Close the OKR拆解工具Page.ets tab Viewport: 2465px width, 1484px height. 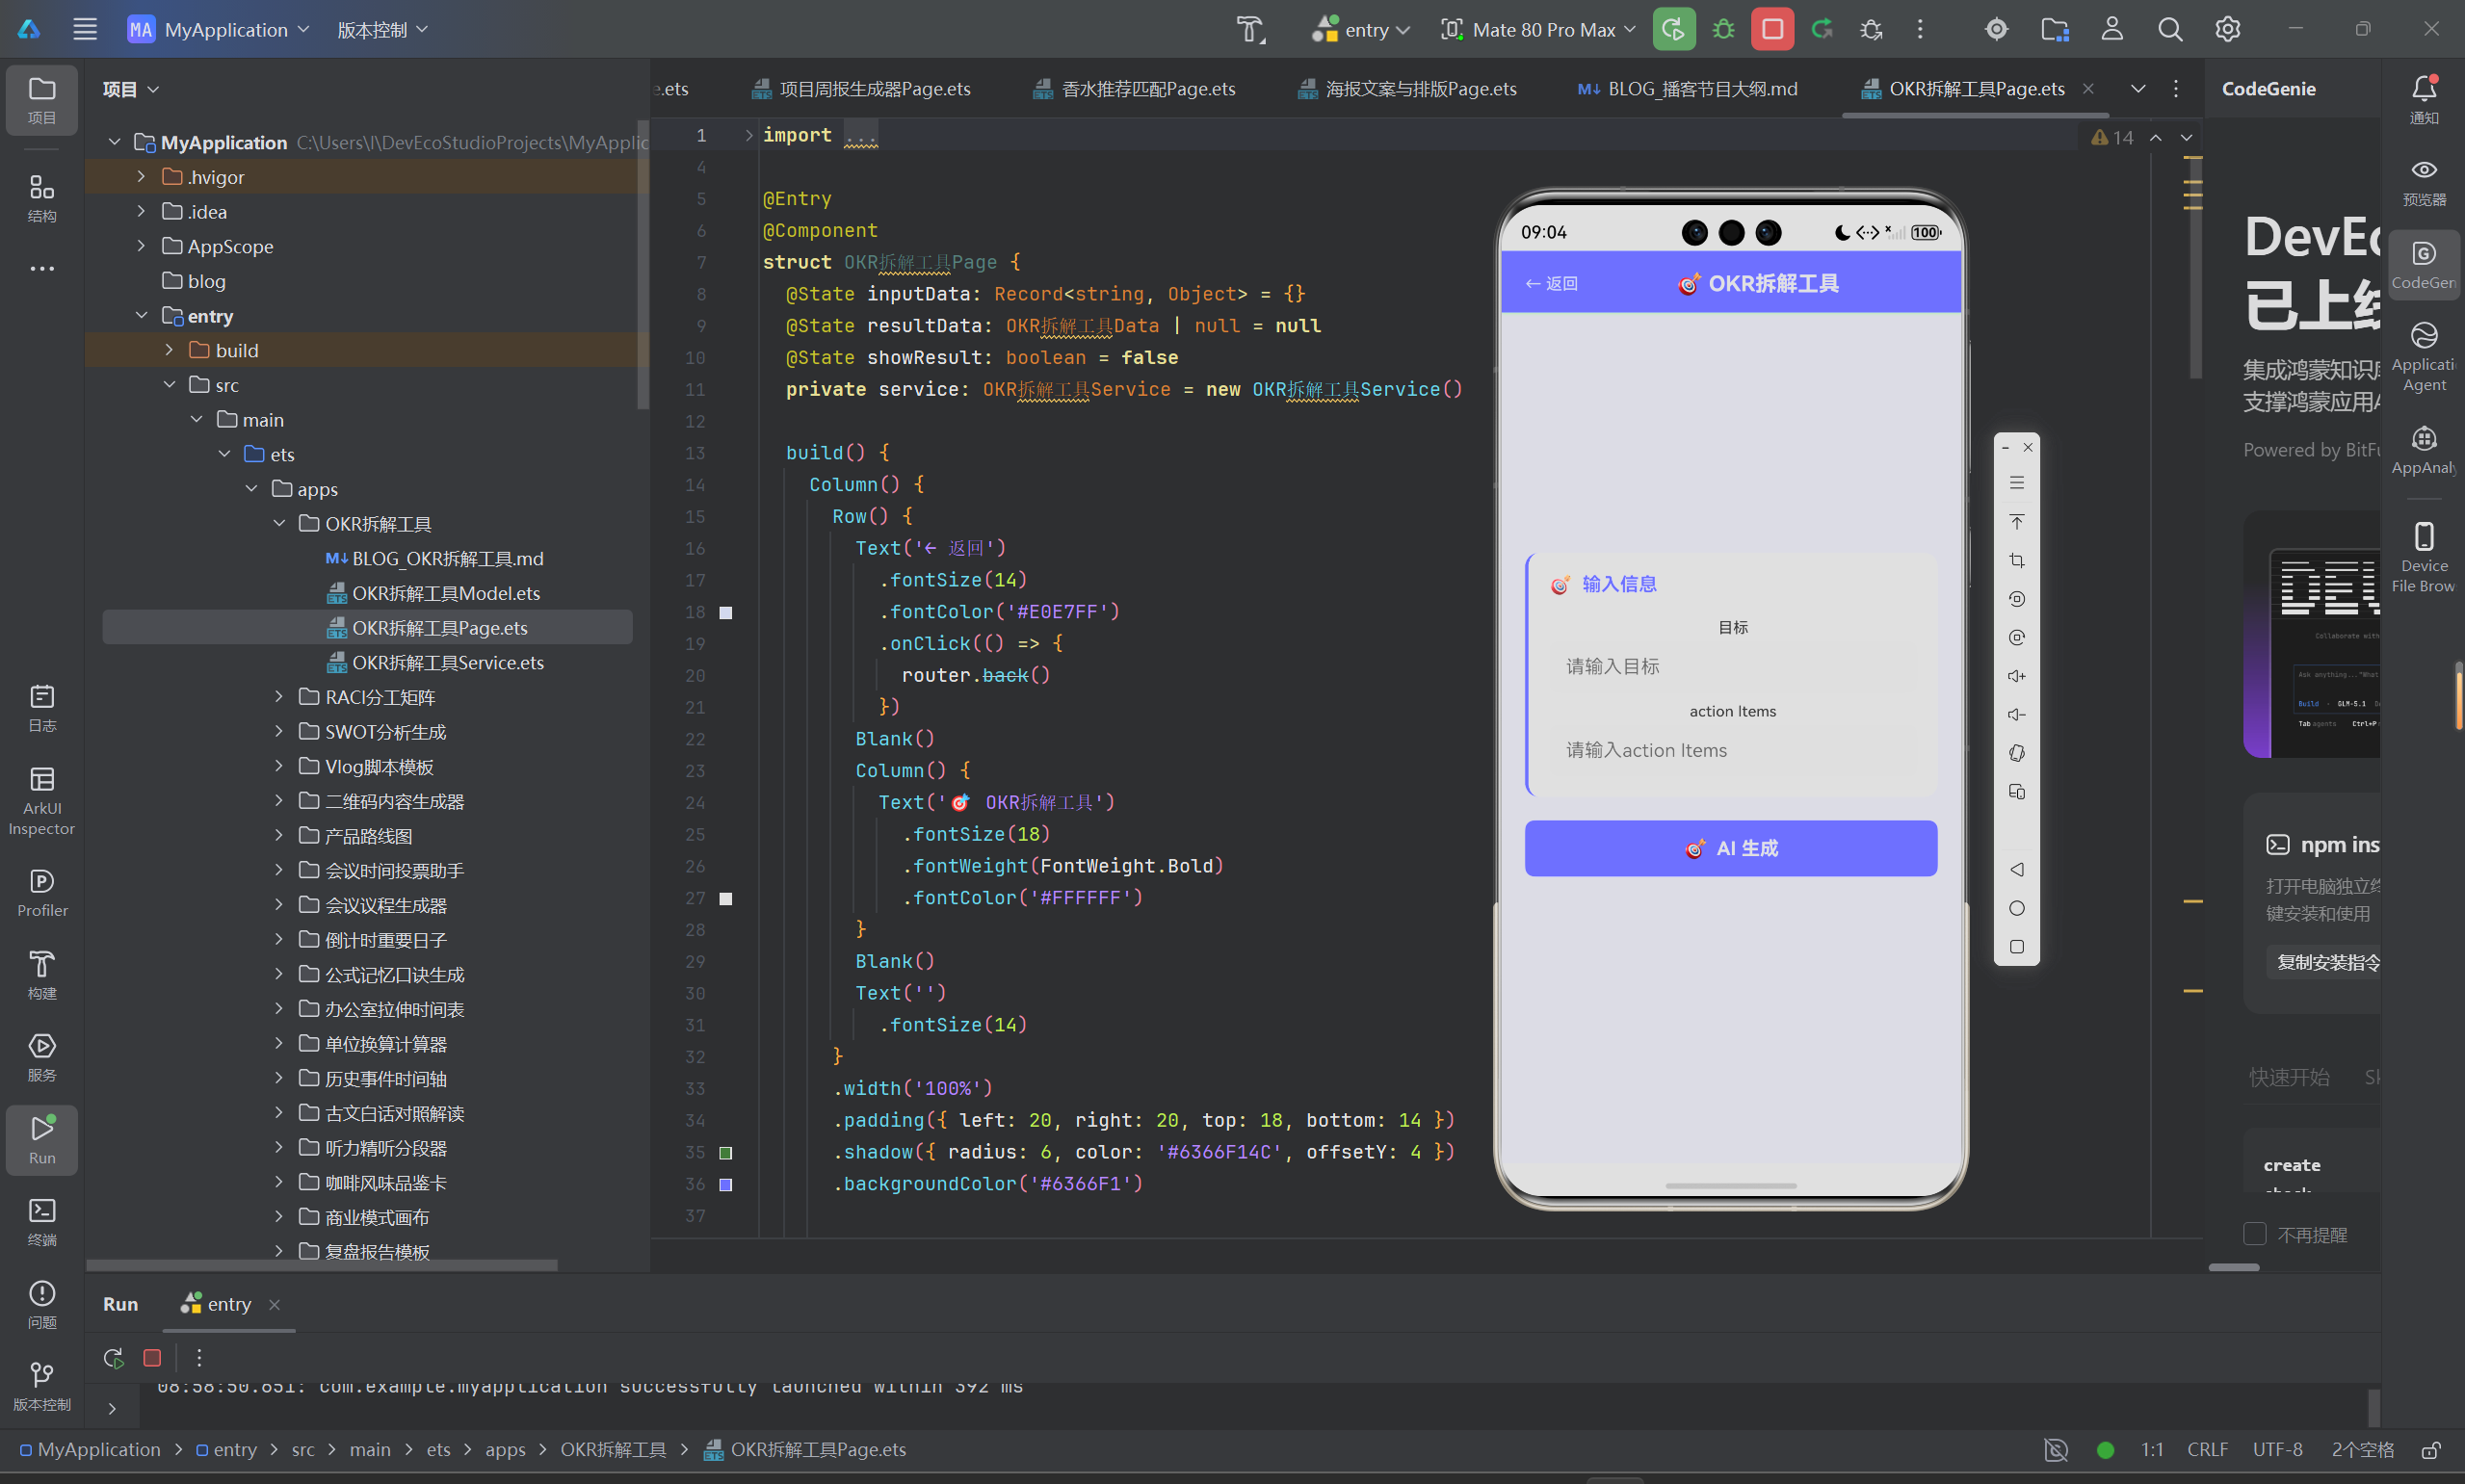(x=2088, y=89)
